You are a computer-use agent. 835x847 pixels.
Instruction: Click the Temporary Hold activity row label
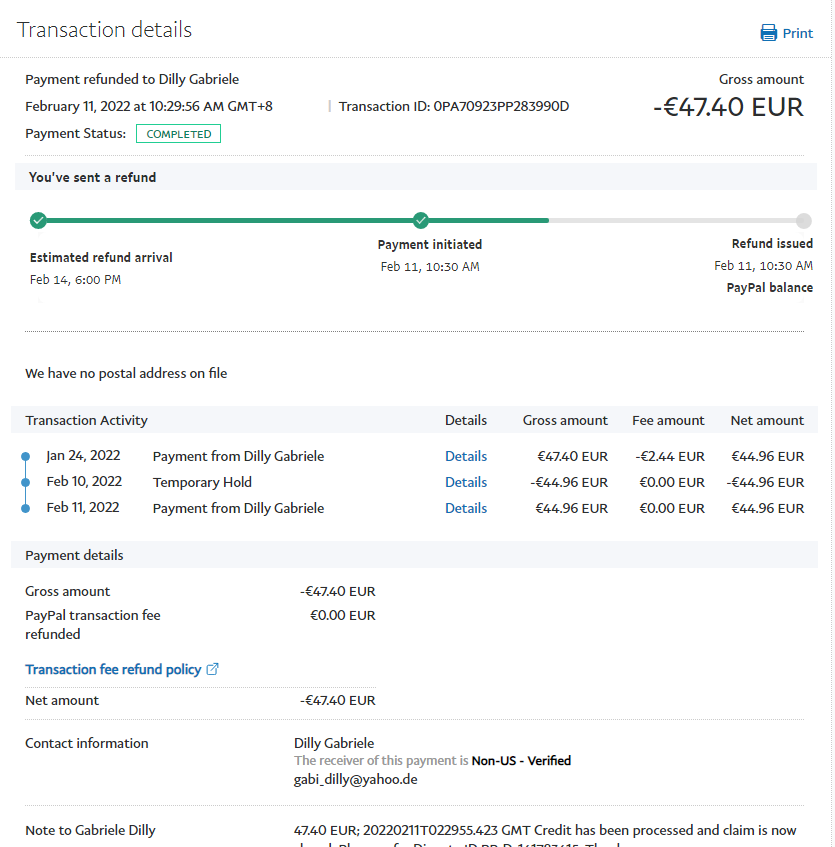(202, 482)
